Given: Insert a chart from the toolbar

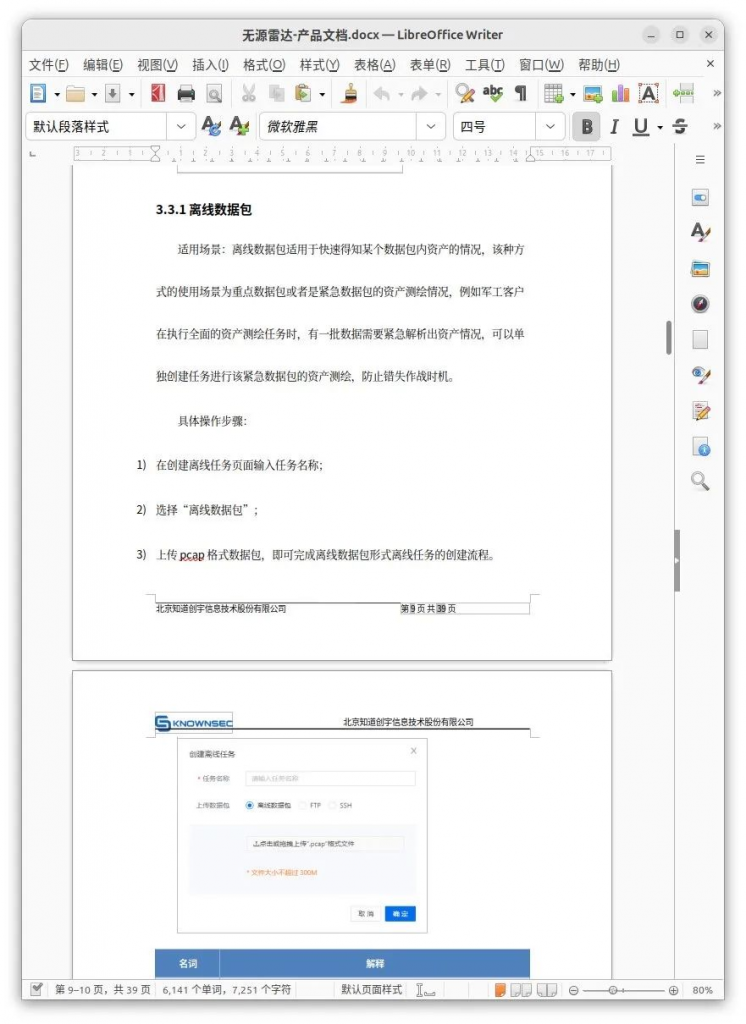Looking at the screenshot, I should [621, 94].
